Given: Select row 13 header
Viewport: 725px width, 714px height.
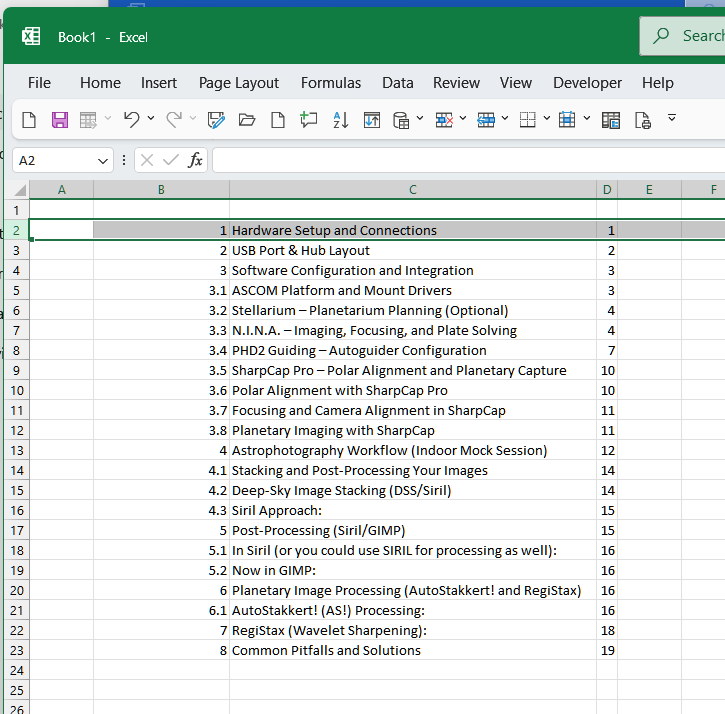Looking at the screenshot, I should (17, 450).
